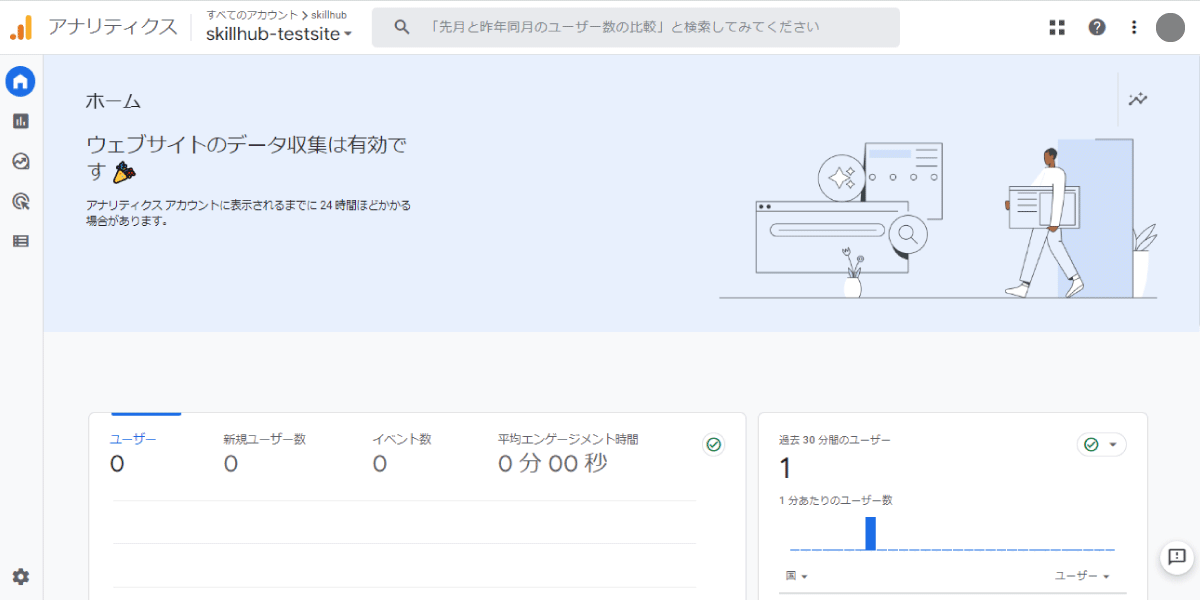Screen dimensions: 1200x600
Task: Open the Explore icon in sidebar
Action: tap(20, 161)
